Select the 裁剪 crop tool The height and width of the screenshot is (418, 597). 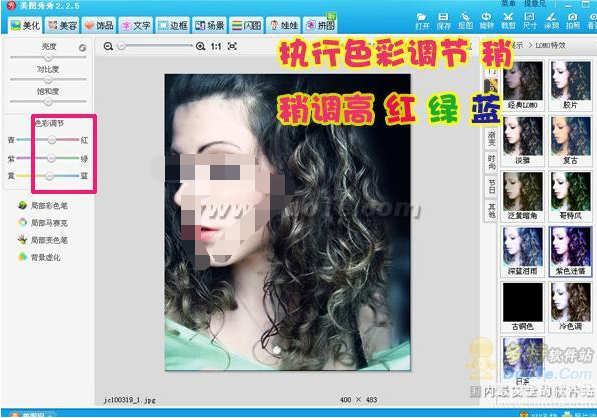click(x=508, y=21)
